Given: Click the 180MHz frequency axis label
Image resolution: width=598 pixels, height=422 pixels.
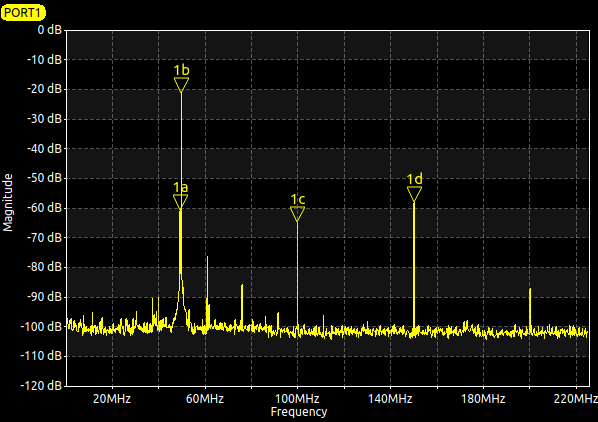Looking at the screenshot, I should [483, 399].
